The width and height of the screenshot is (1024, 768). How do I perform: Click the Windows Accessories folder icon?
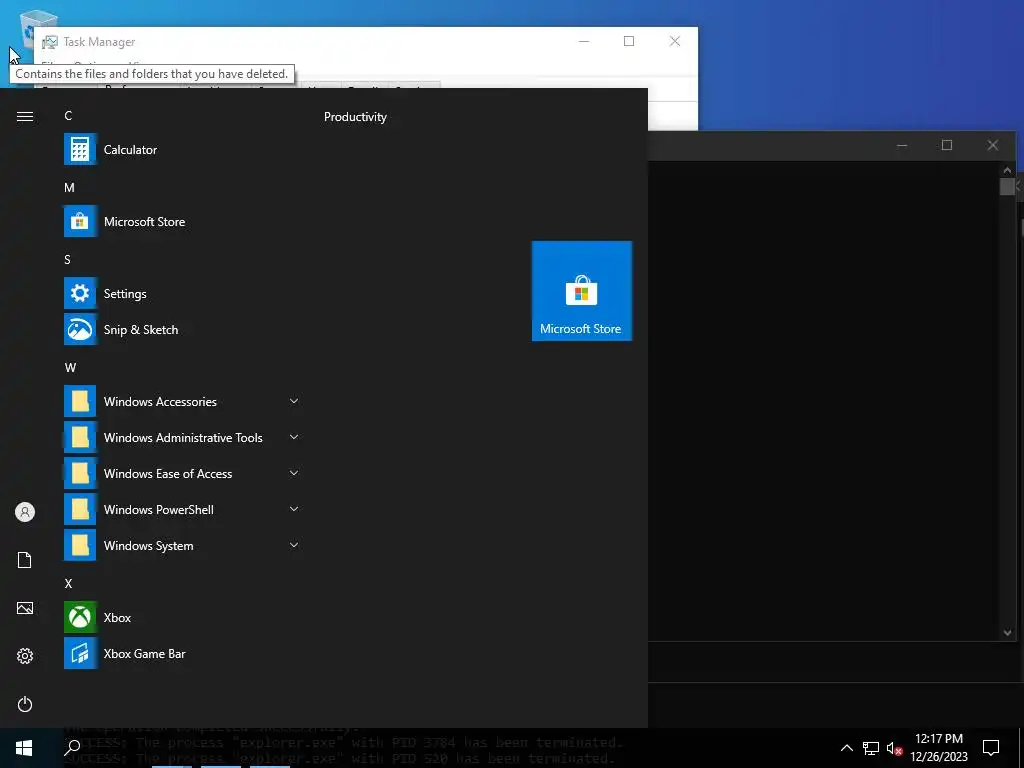click(80, 401)
